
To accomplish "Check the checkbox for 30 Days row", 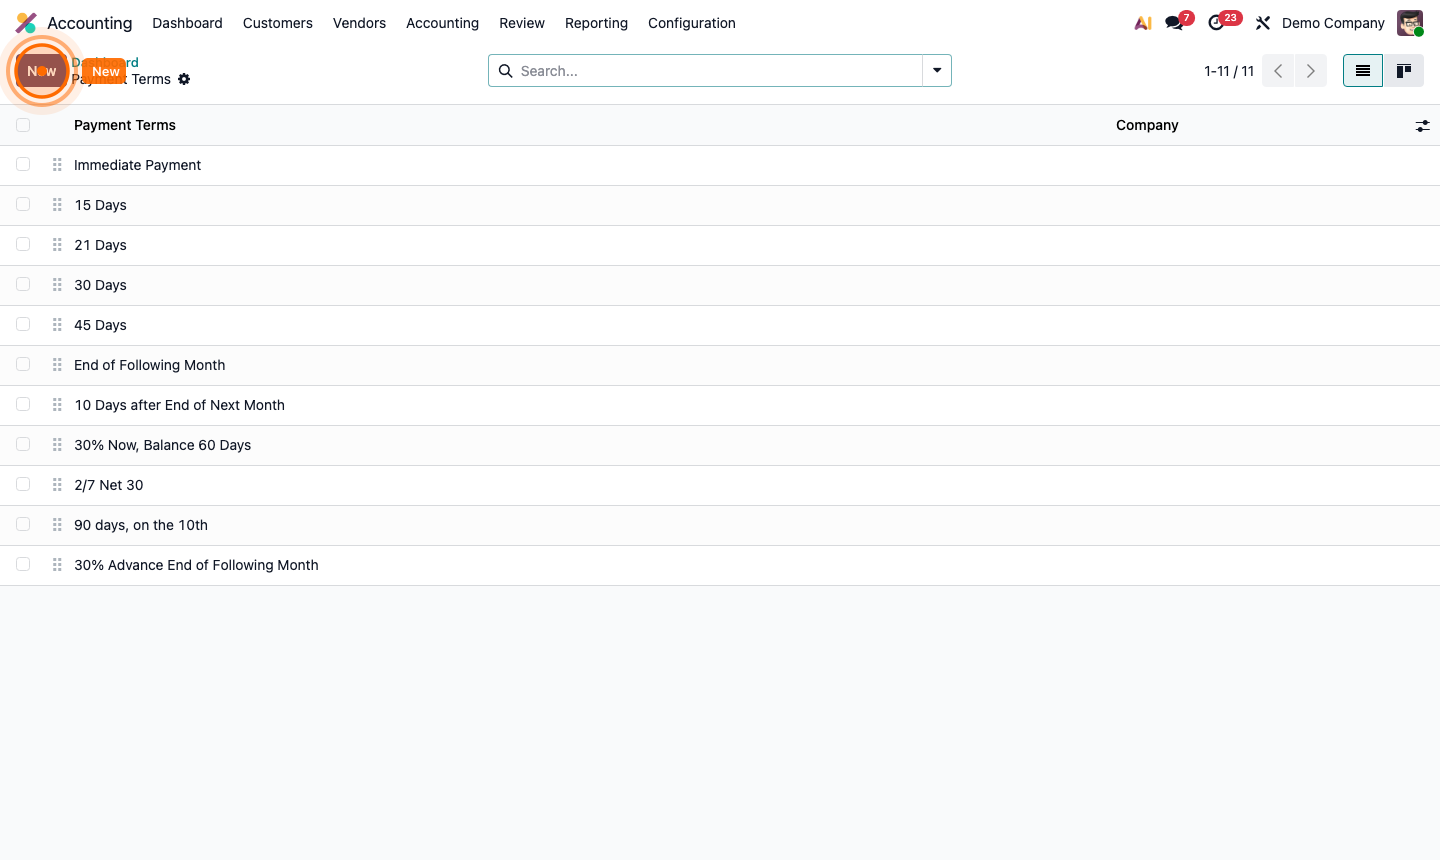I will pyautogui.click(x=23, y=284).
